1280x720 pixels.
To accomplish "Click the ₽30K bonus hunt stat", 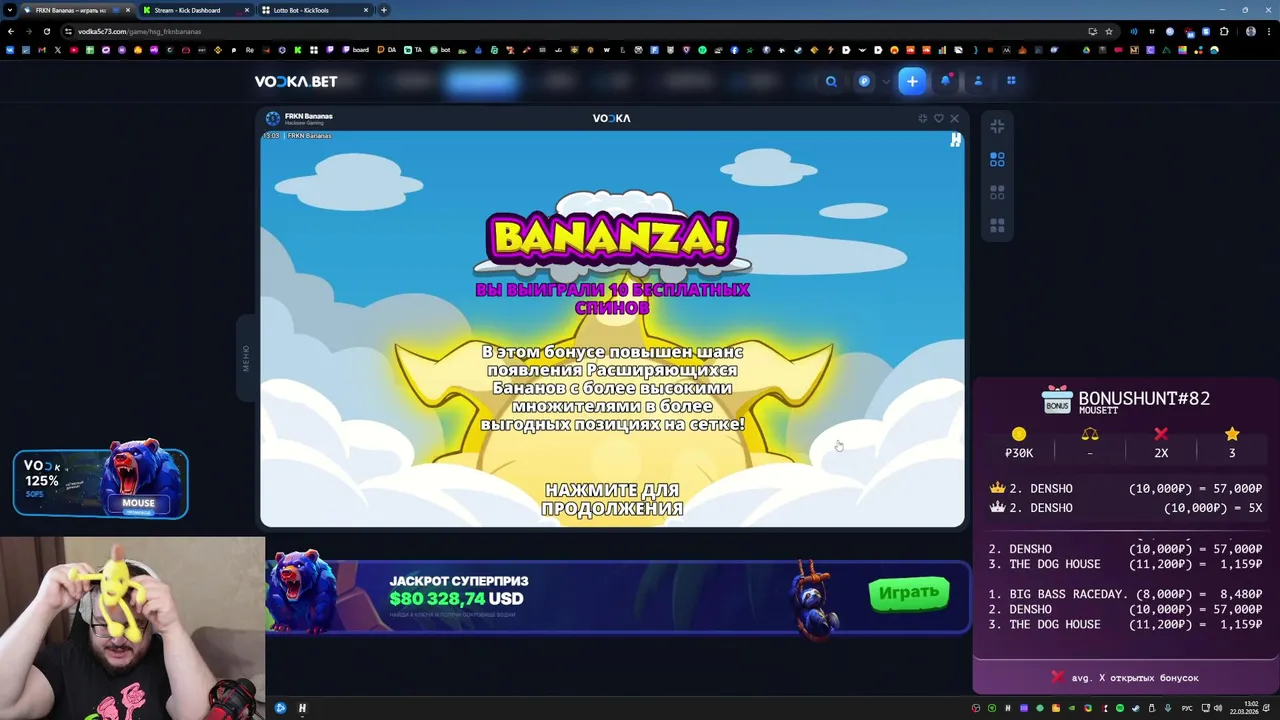I will (x=1019, y=443).
